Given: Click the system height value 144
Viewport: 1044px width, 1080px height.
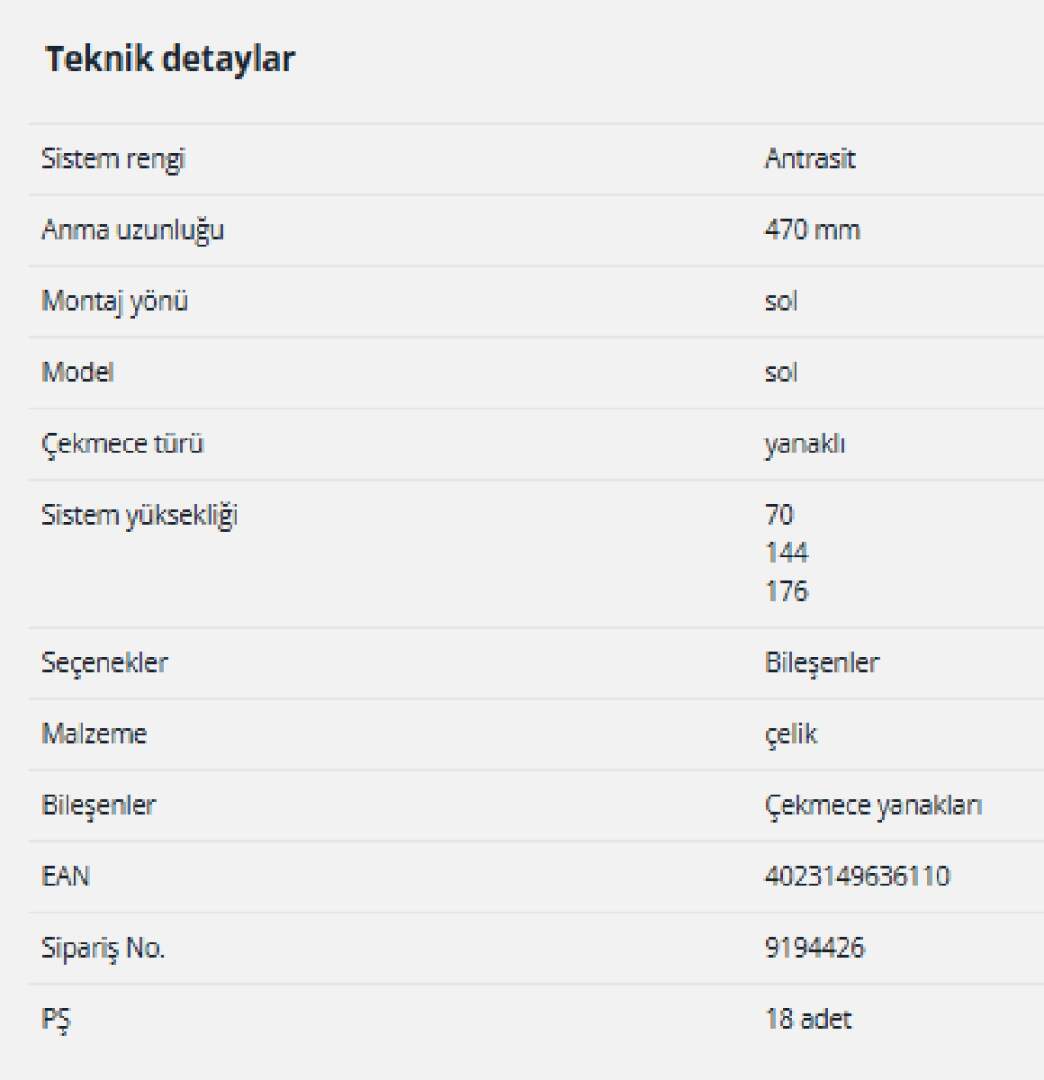Looking at the screenshot, I should coord(786,553).
